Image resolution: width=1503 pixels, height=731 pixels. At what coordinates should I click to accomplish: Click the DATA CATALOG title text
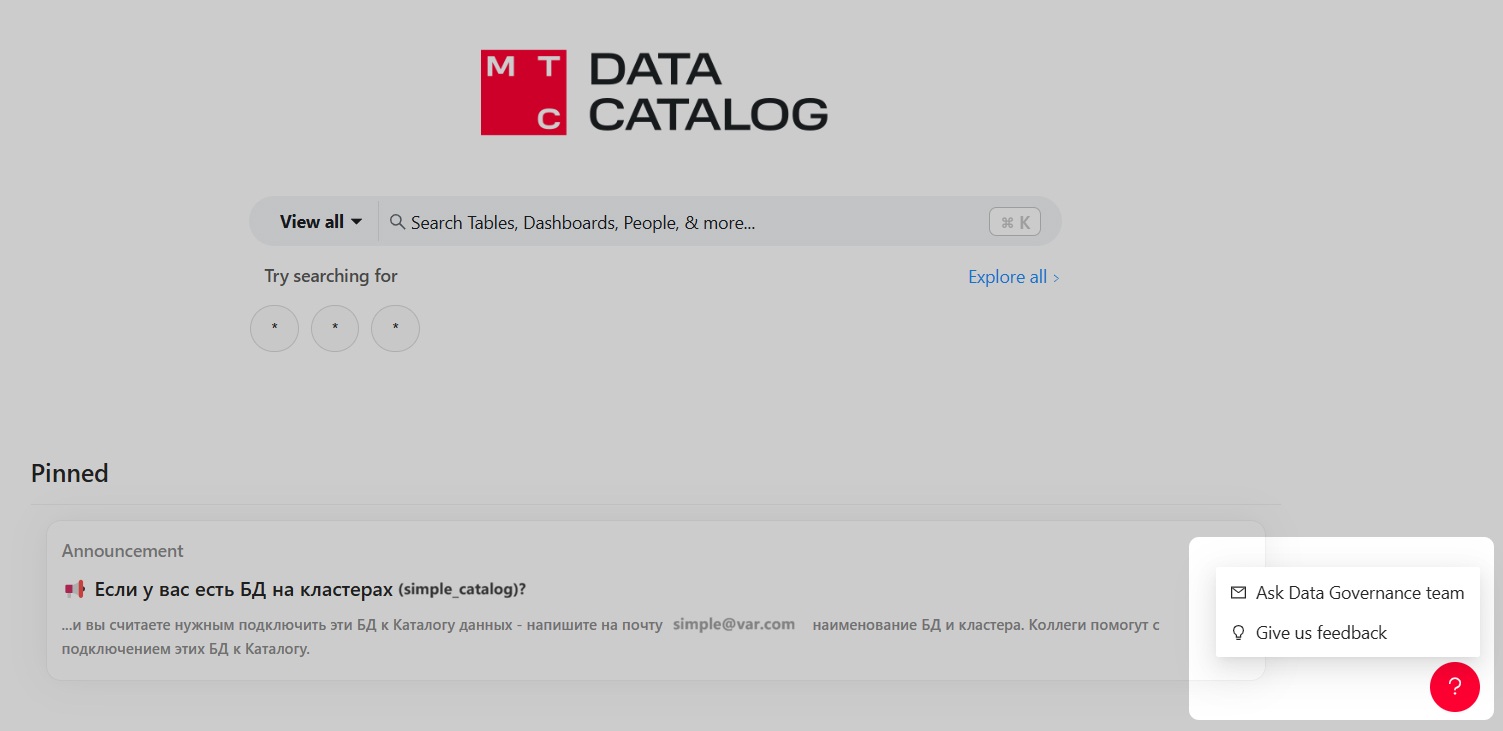tap(708, 92)
